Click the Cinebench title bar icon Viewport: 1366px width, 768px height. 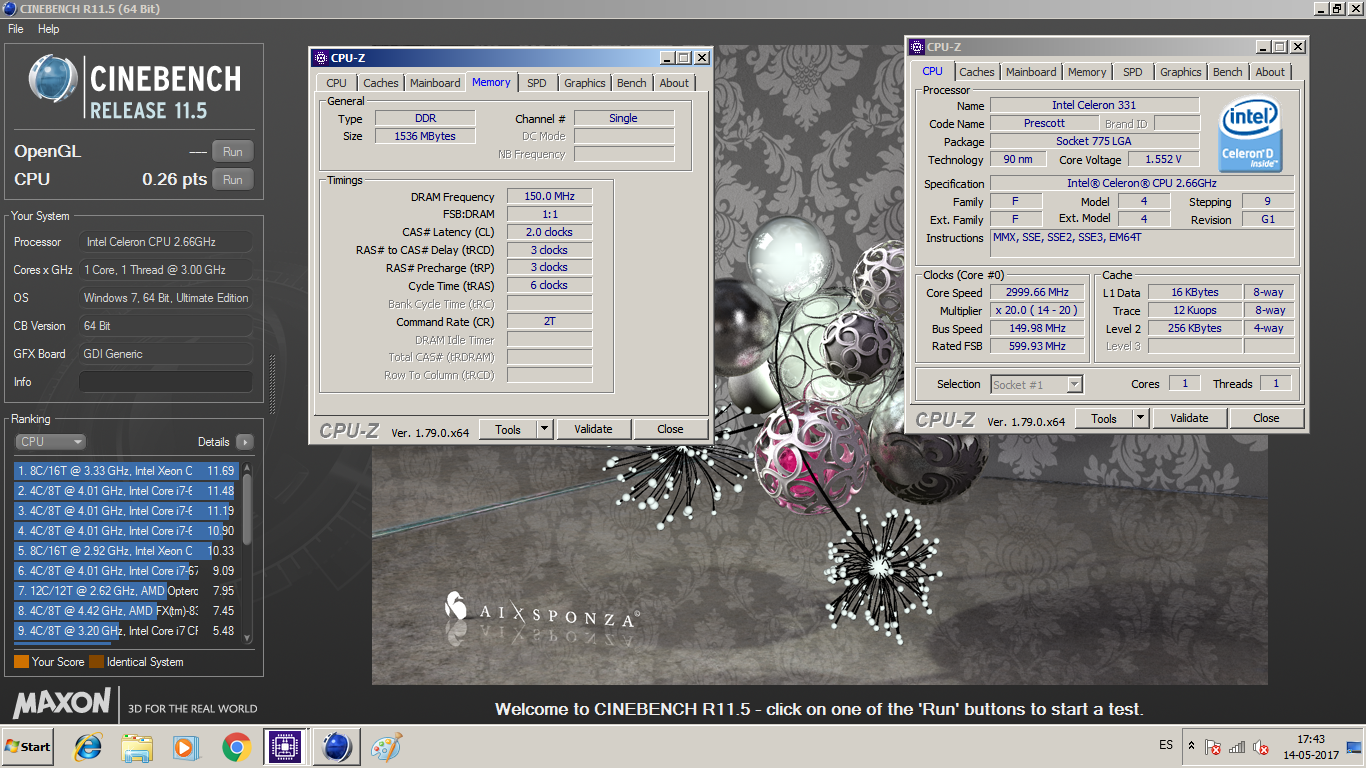point(10,9)
